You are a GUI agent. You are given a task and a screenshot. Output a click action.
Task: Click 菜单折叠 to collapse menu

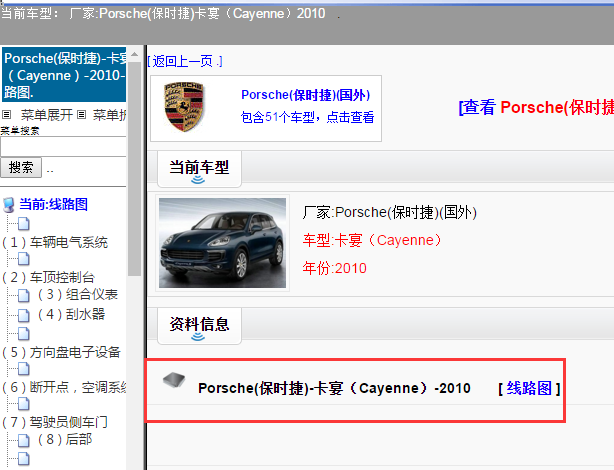tap(110, 115)
